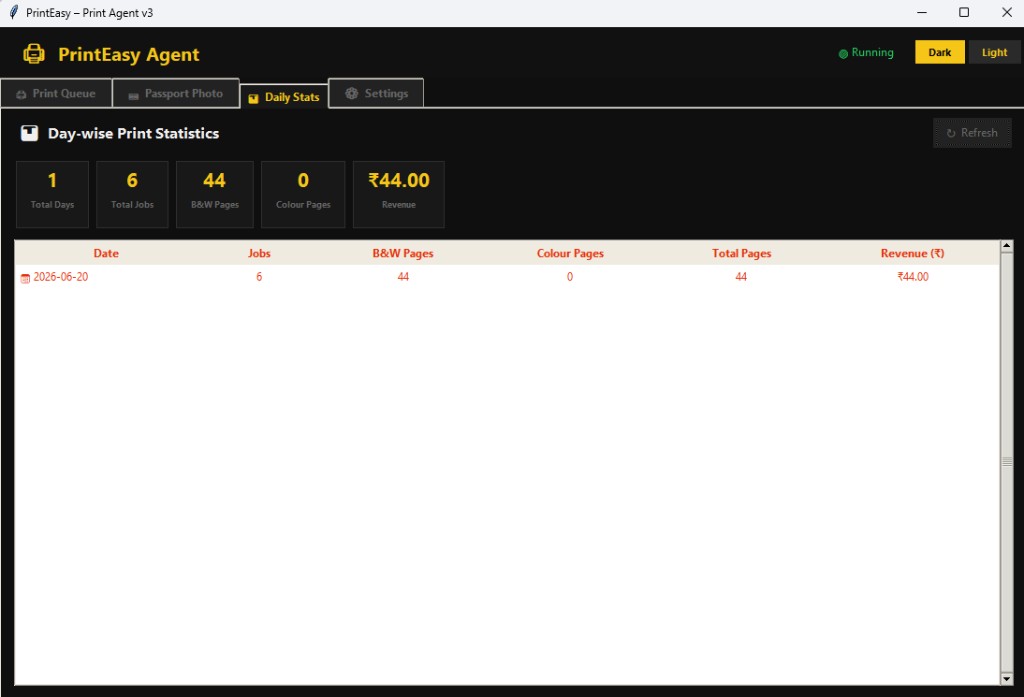Click the calendar icon beside Day-wise Print Statistics
This screenshot has width=1024, height=697.
pos(29,133)
